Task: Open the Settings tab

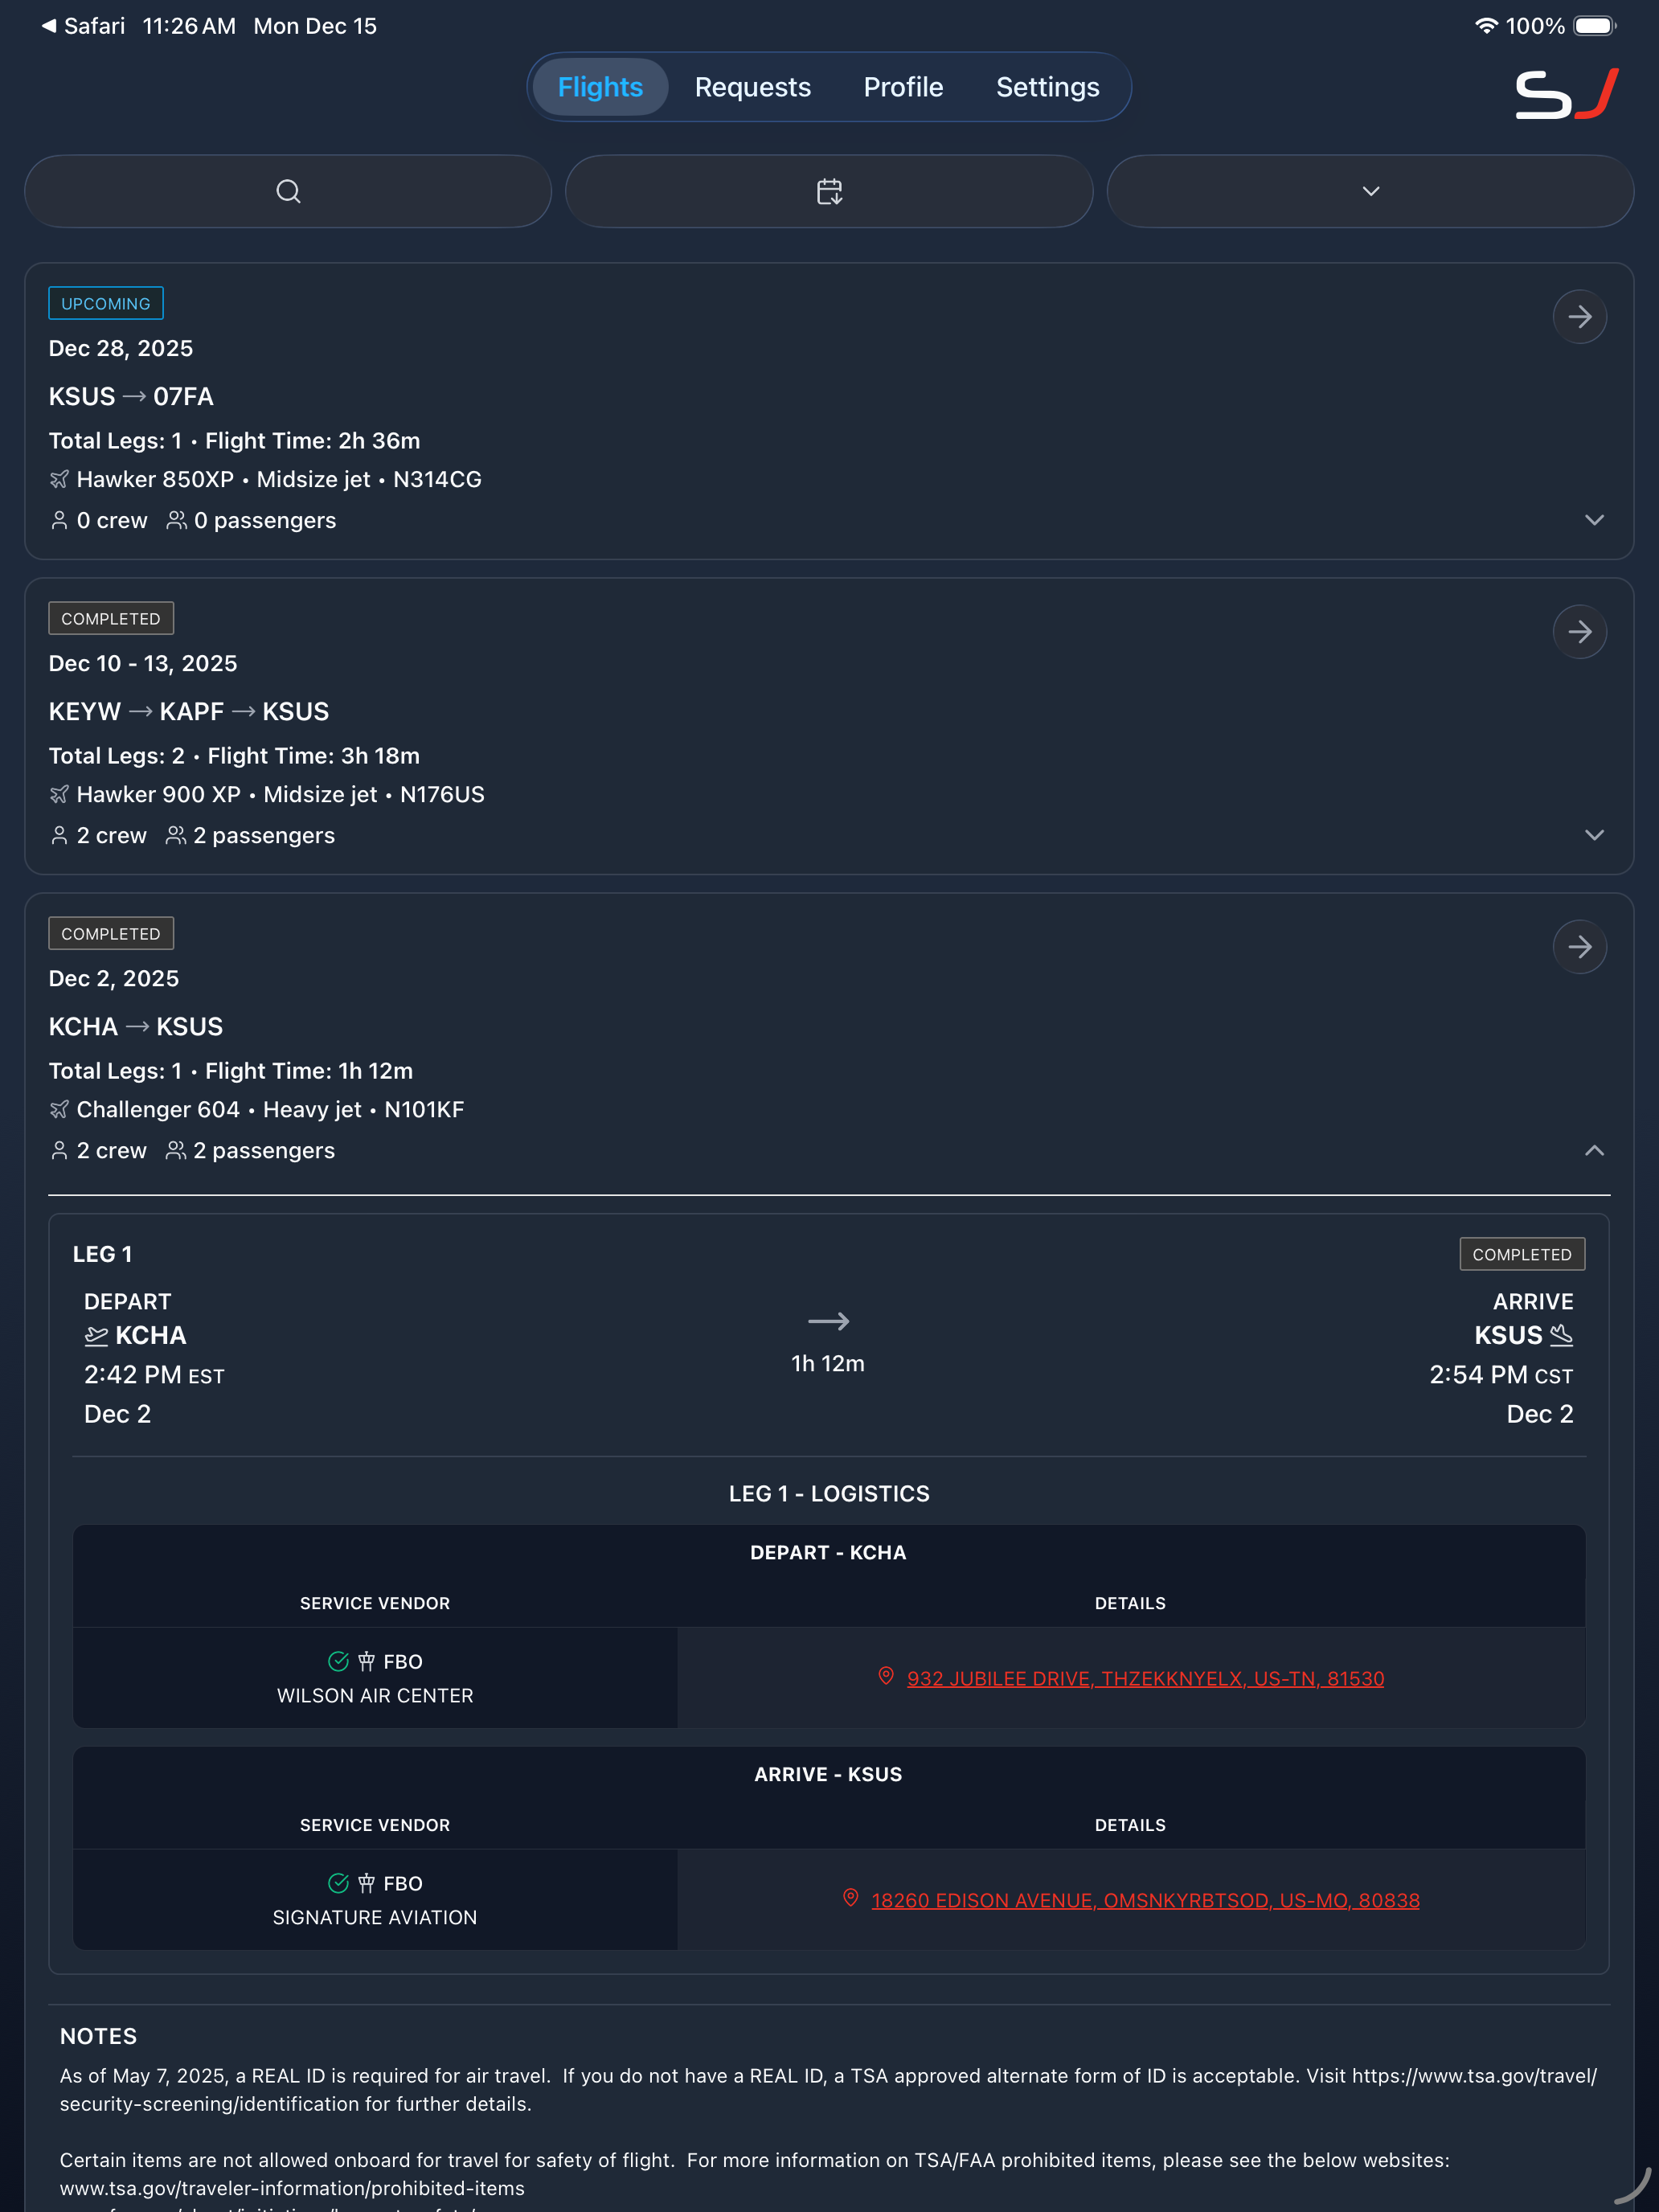Action: [1047, 87]
